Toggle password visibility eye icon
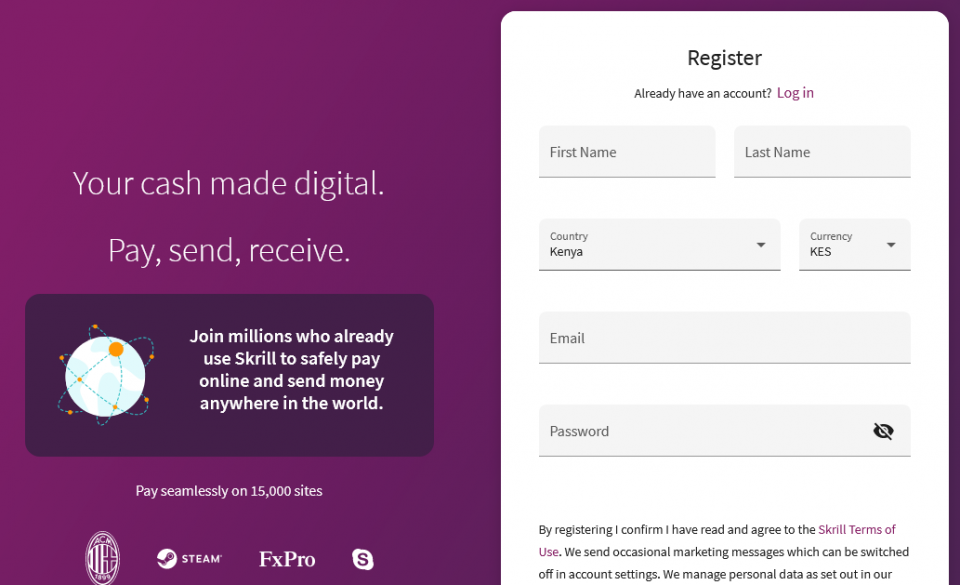The width and height of the screenshot is (960, 585). point(883,431)
